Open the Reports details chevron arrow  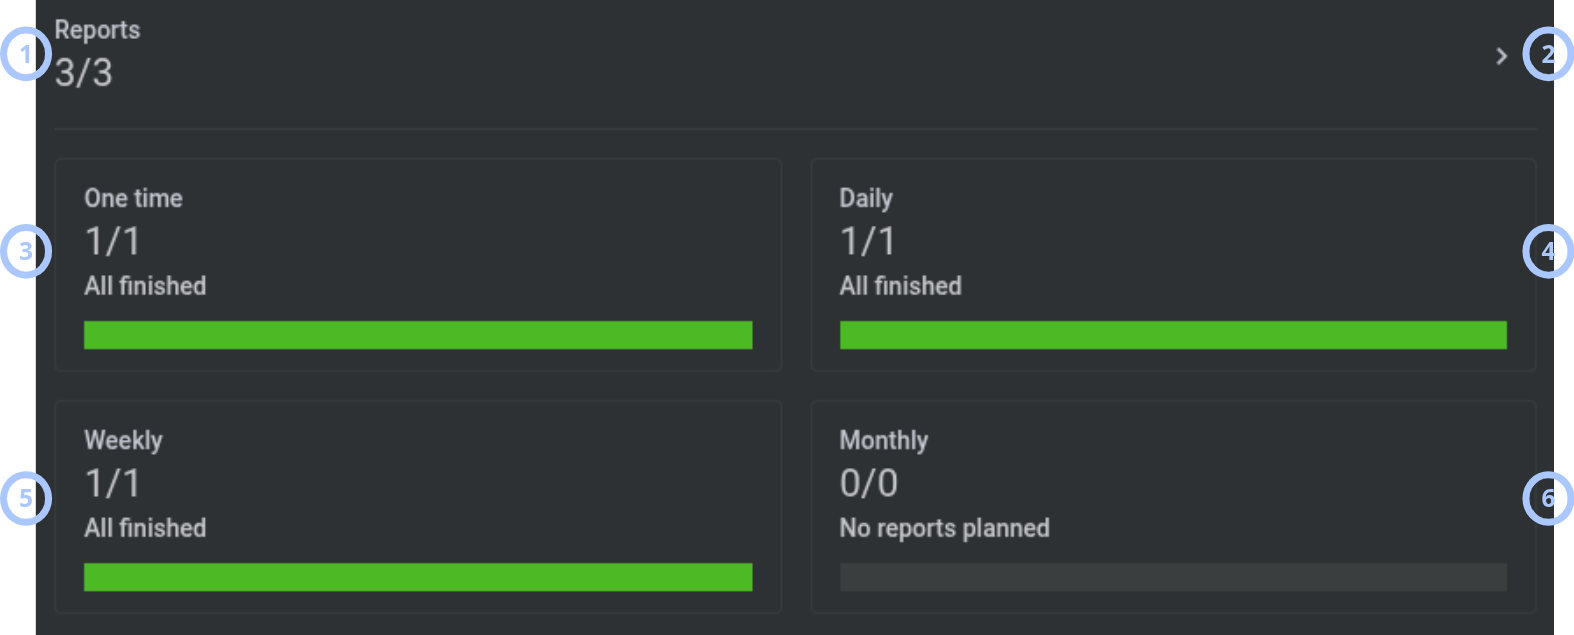point(1501,56)
